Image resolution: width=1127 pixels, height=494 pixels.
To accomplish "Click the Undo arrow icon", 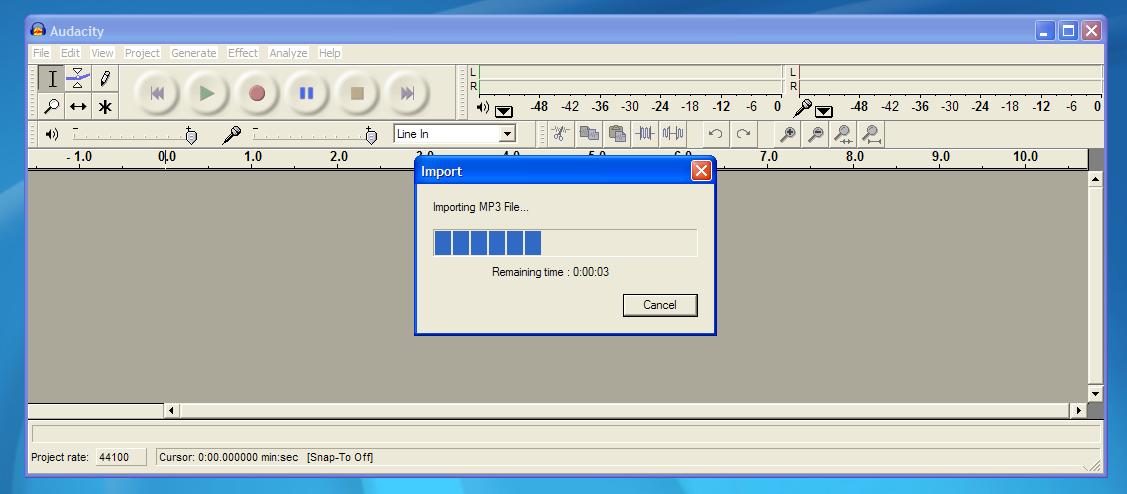I will 715,134.
